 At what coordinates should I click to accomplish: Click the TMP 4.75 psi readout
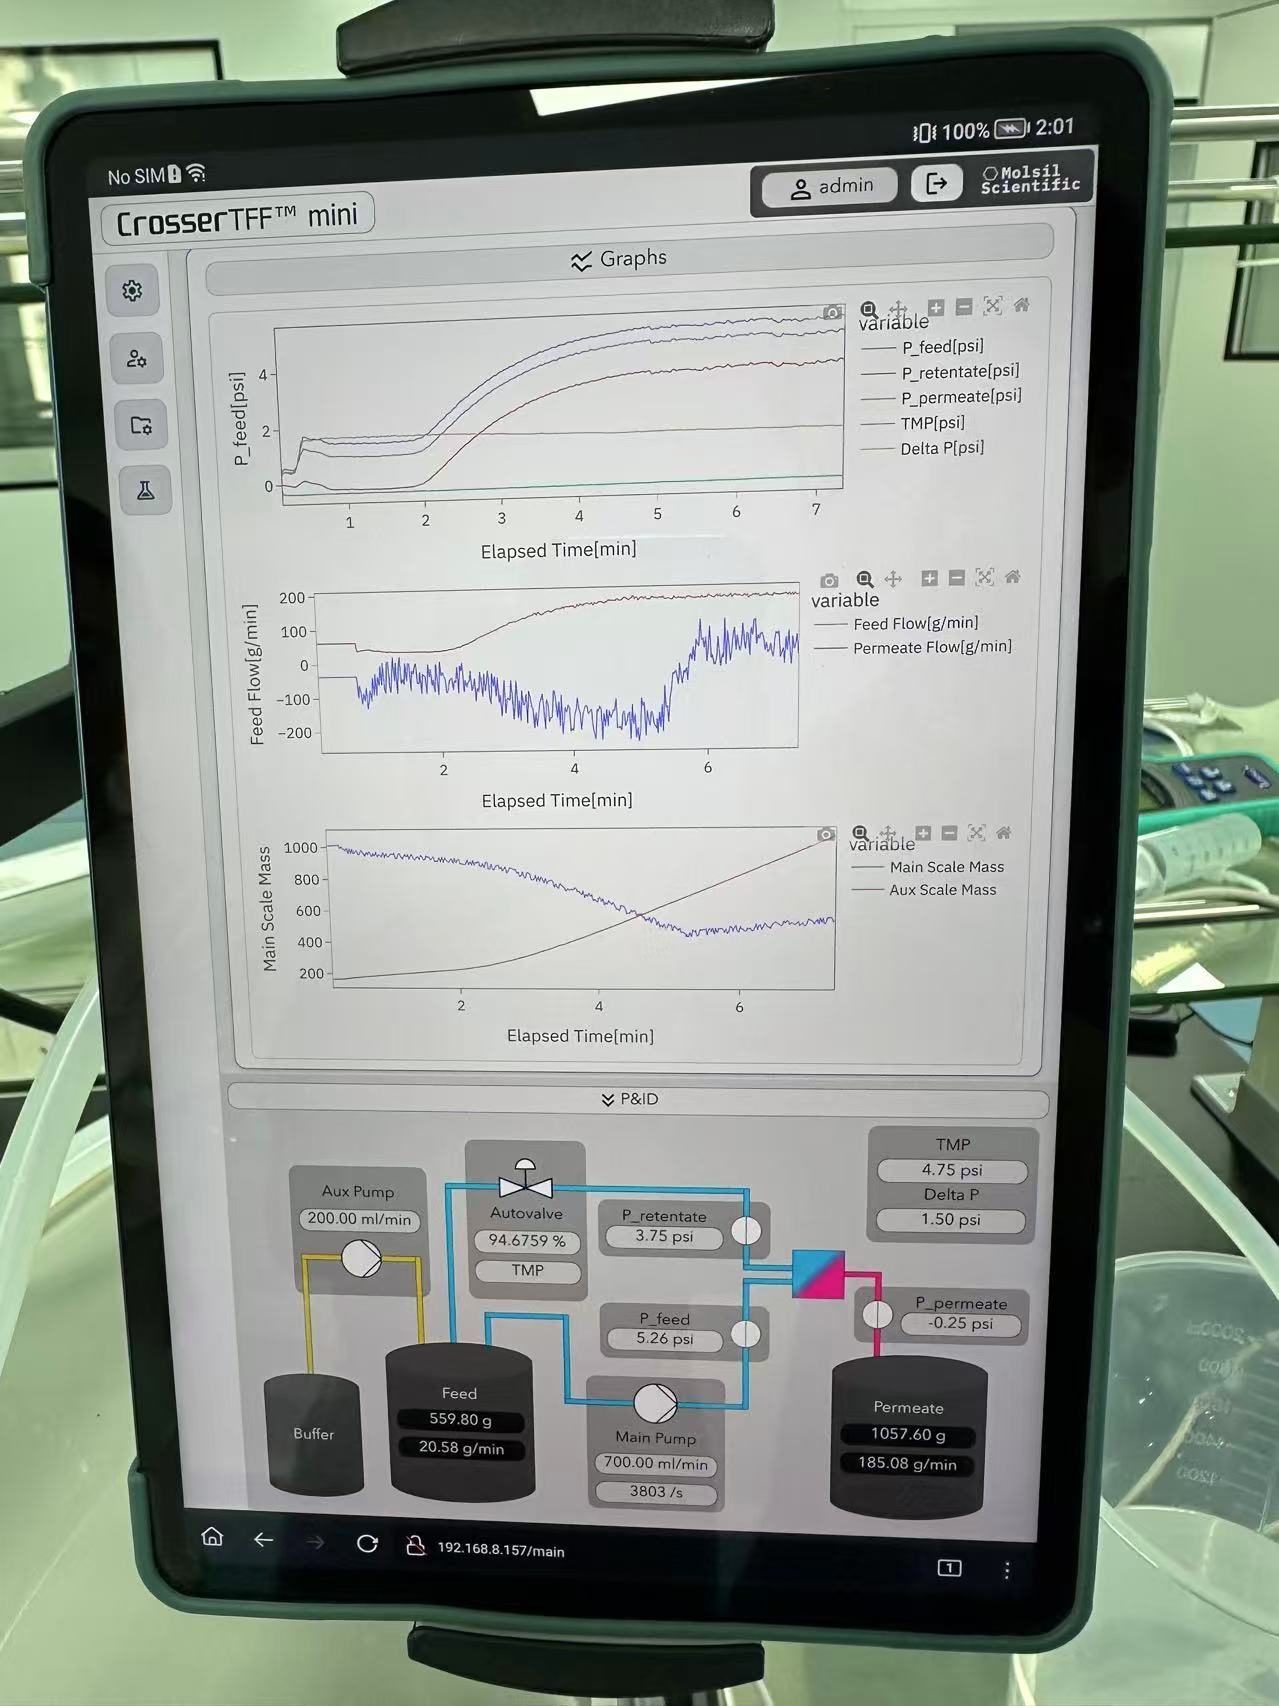pos(952,1170)
